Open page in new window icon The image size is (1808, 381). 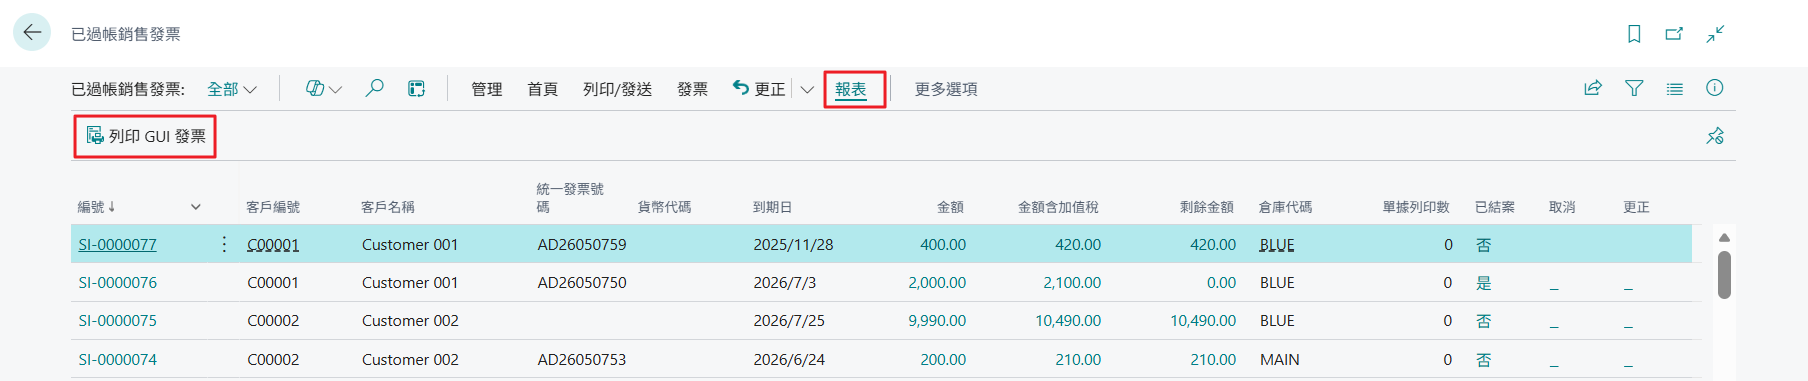click(1674, 34)
